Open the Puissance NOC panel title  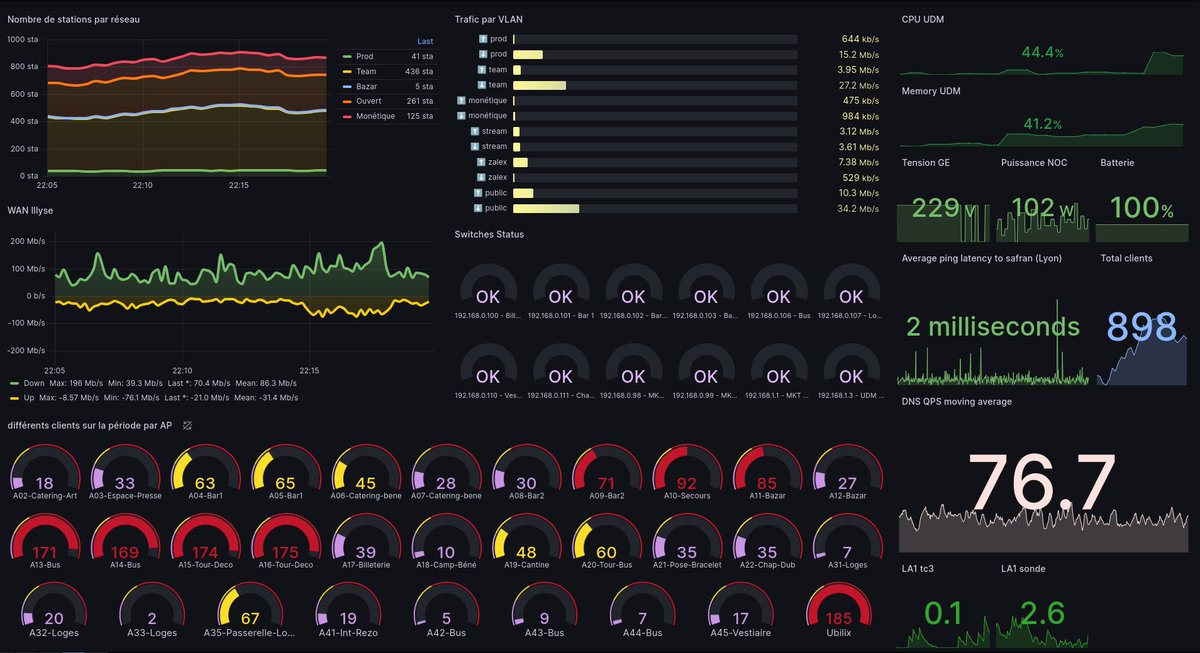click(1034, 162)
